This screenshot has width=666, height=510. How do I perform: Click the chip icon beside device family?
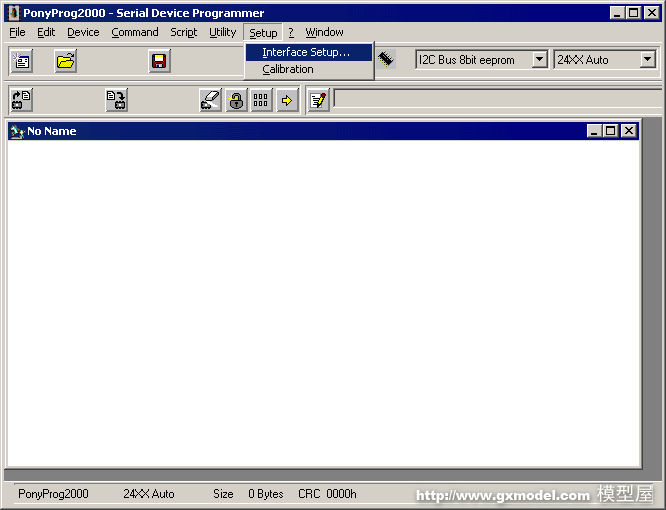point(387,60)
